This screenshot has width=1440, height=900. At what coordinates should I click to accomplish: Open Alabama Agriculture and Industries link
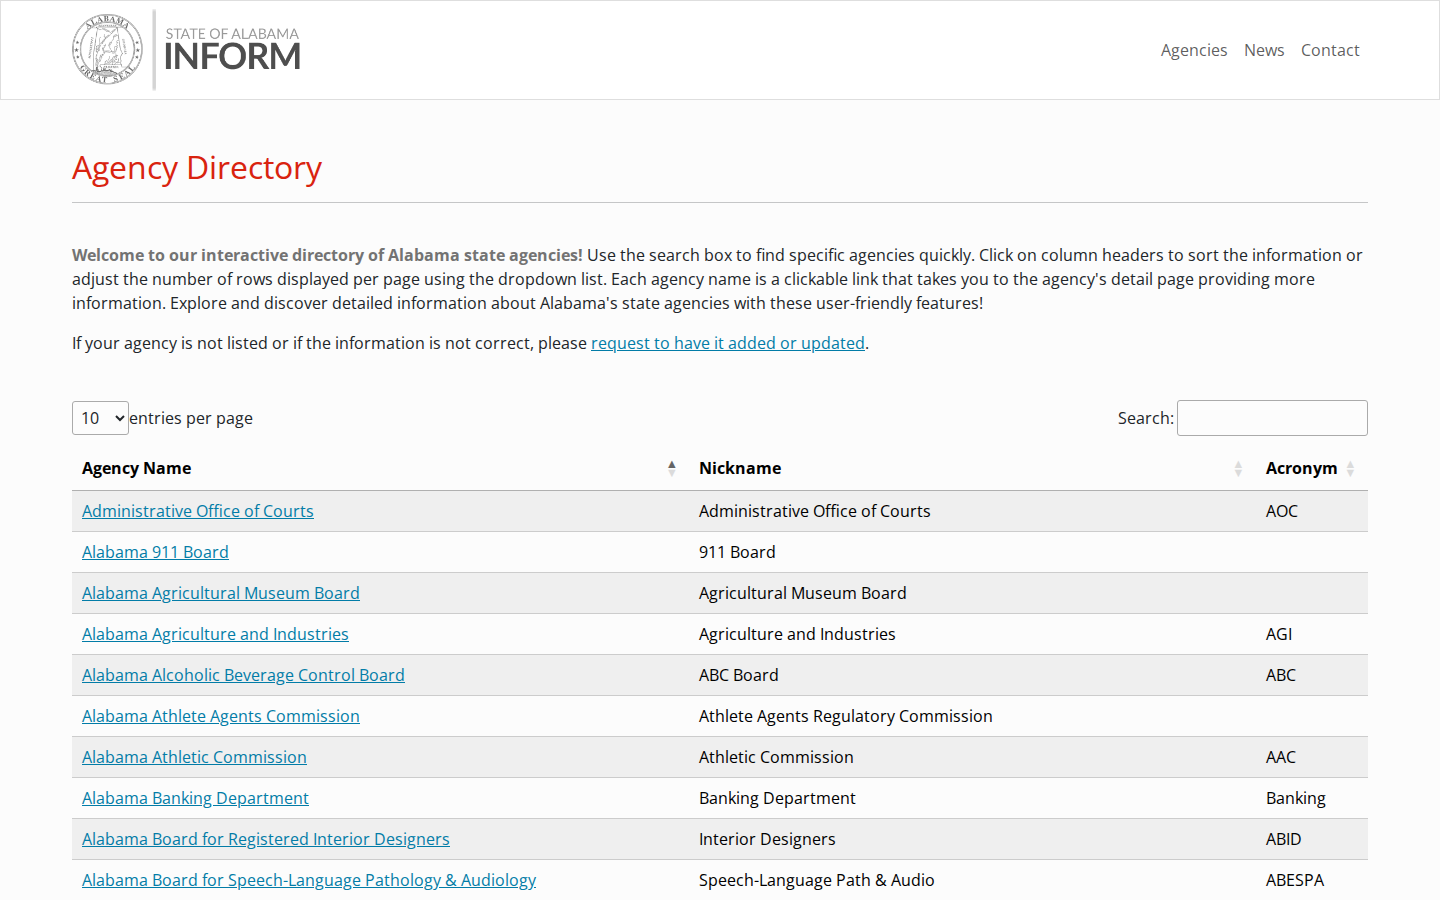click(215, 634)
